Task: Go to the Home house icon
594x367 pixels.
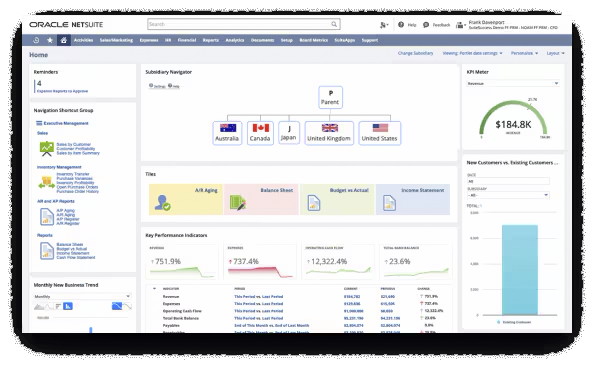Action: (x=64, y=40)
